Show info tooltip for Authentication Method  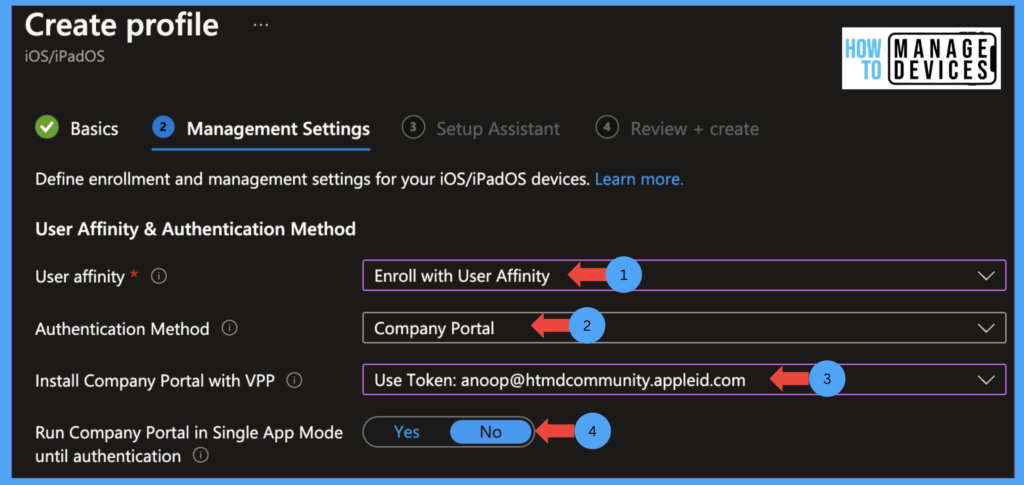(x=229, y=328)
